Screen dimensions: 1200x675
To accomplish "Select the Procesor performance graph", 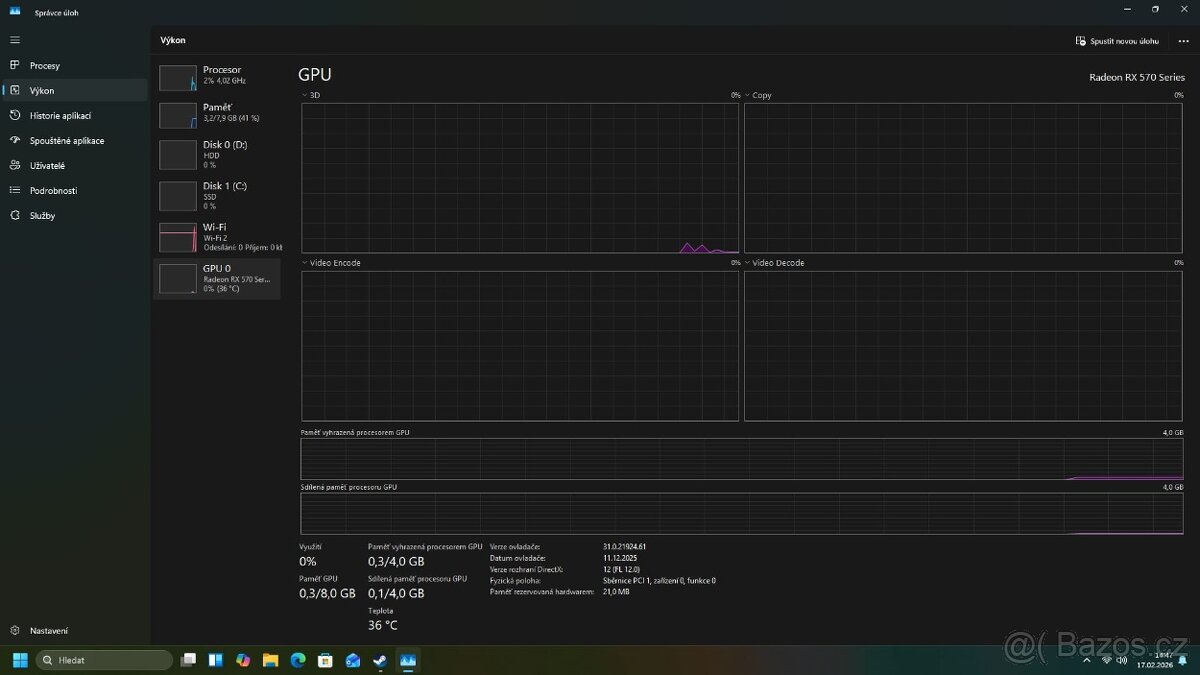I will coord(217,78).
